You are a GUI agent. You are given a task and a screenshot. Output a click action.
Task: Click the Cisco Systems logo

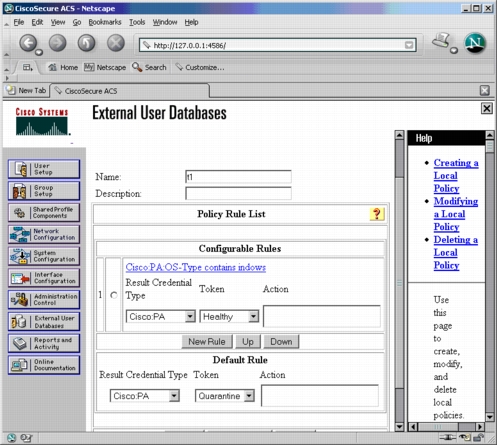pyautogui.click(x=42, y=122)
